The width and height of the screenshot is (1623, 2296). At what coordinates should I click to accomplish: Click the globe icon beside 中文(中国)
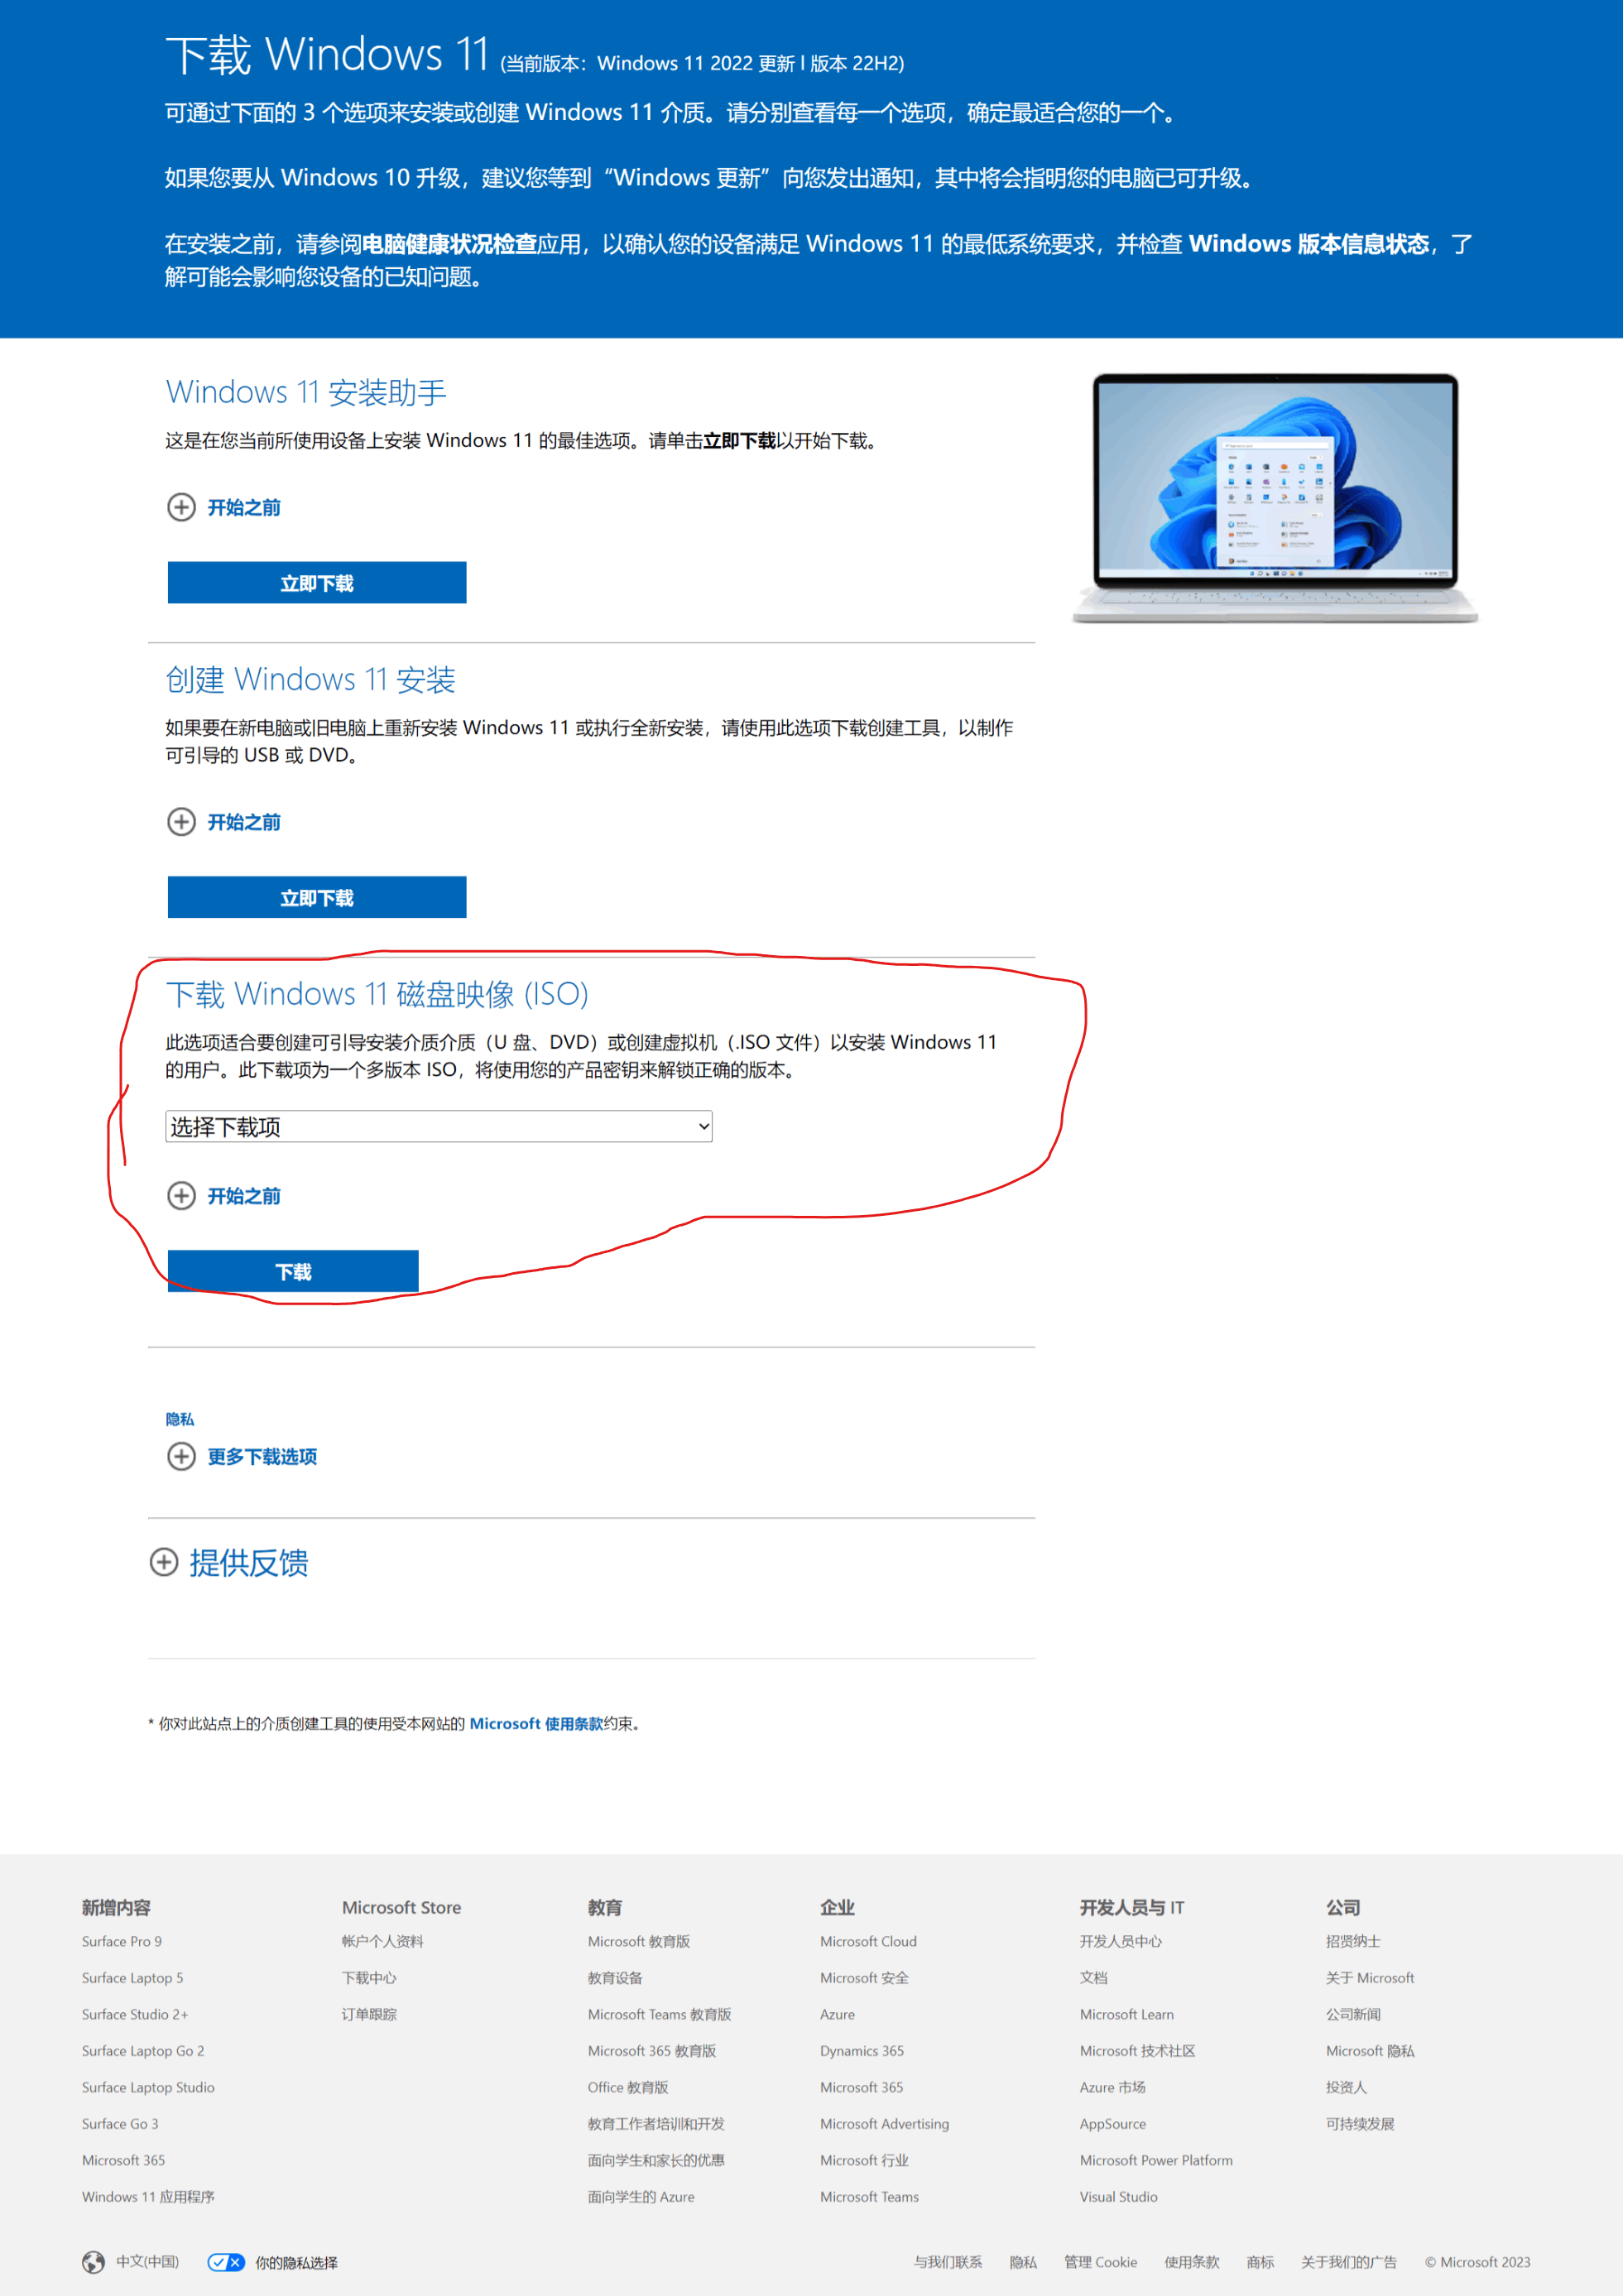point(93,2262)
